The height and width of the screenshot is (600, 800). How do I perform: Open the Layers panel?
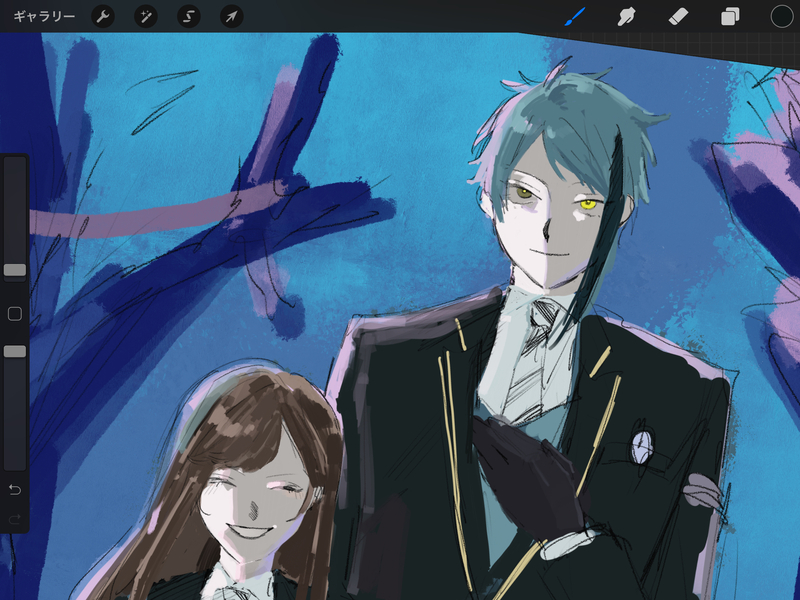coord(730,17)
